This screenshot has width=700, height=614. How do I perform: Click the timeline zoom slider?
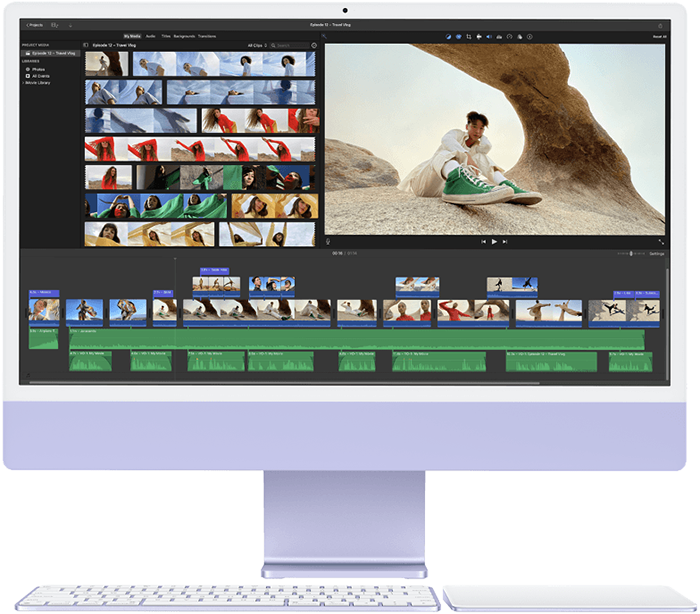[x=630, y=253]
